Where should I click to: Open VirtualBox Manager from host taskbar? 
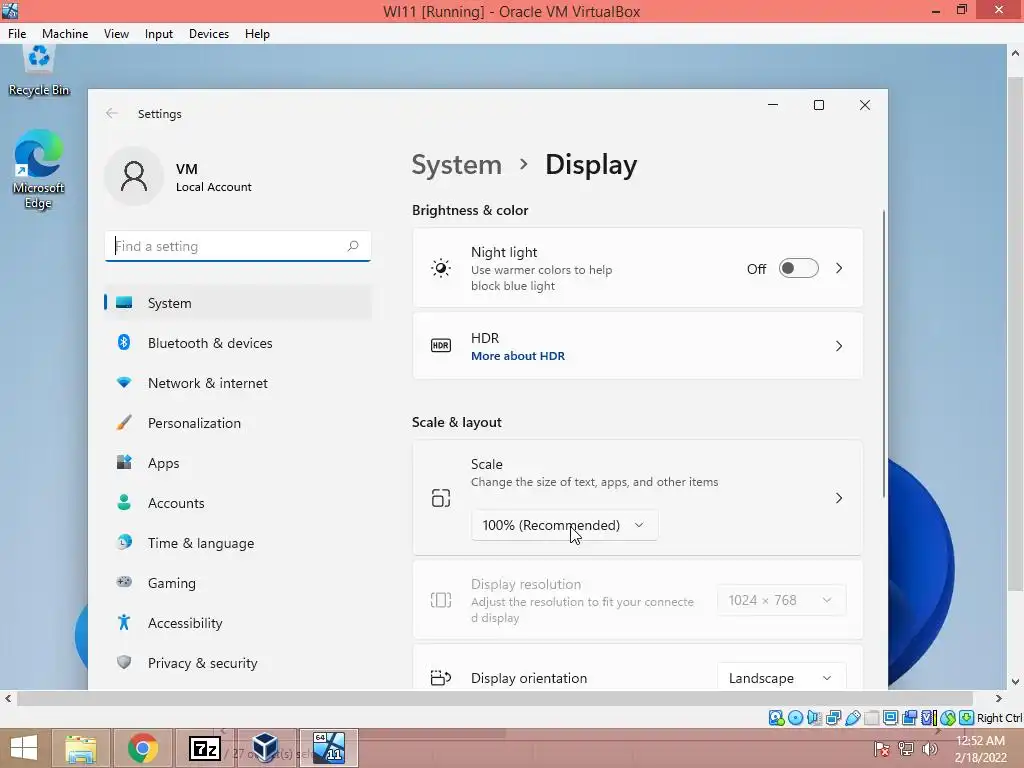266,748
